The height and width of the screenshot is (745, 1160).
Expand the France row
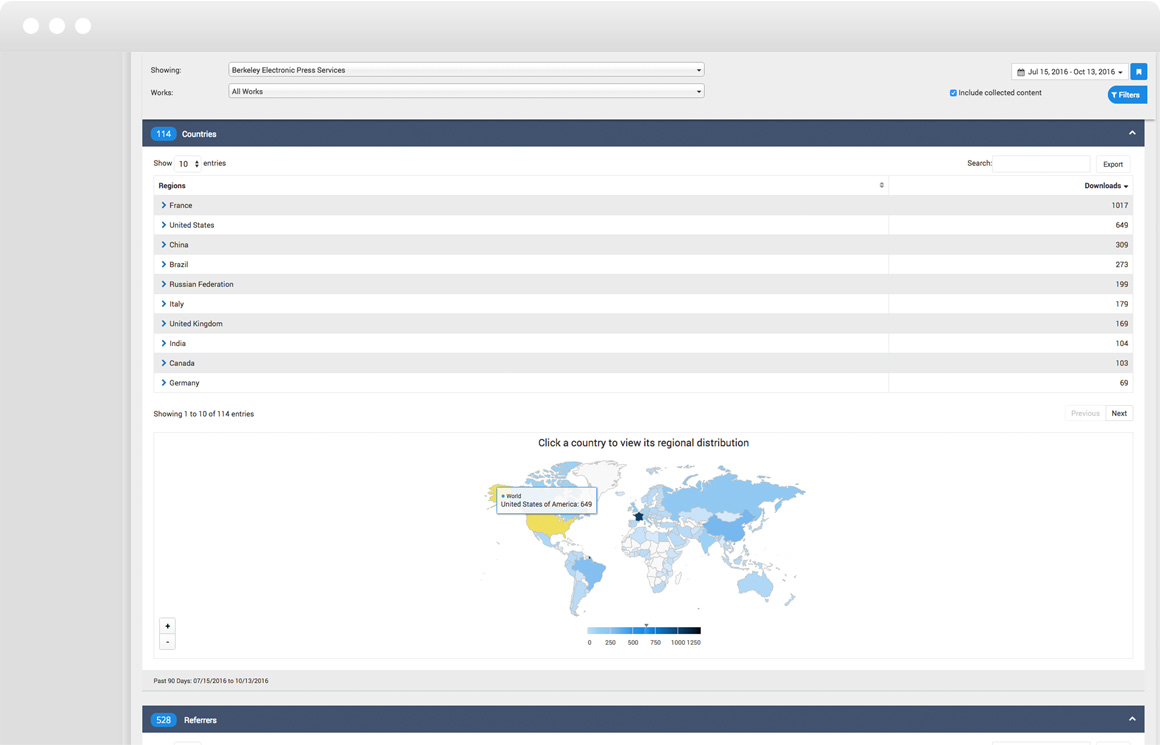[164, 205]
